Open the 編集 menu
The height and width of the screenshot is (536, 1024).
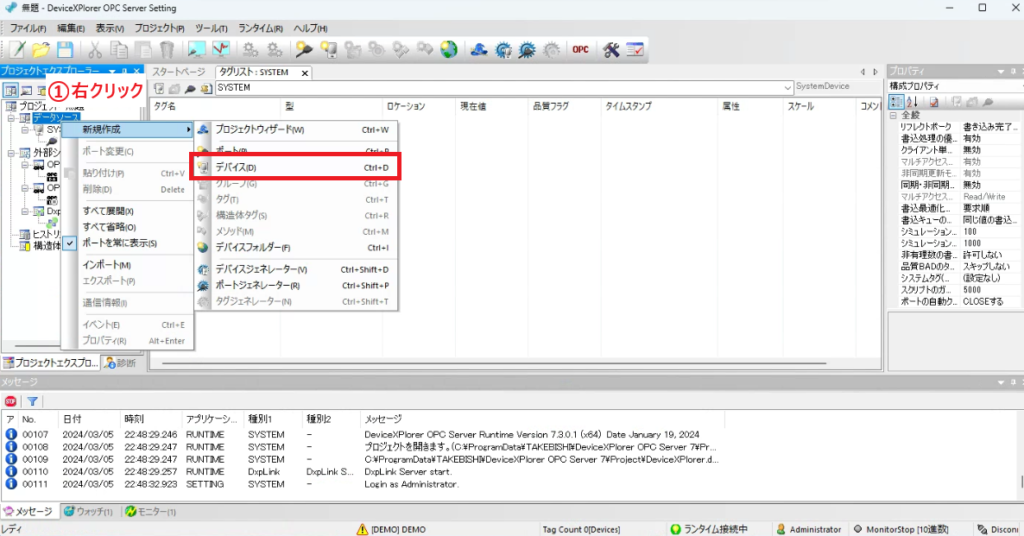(x=71, y=29)
